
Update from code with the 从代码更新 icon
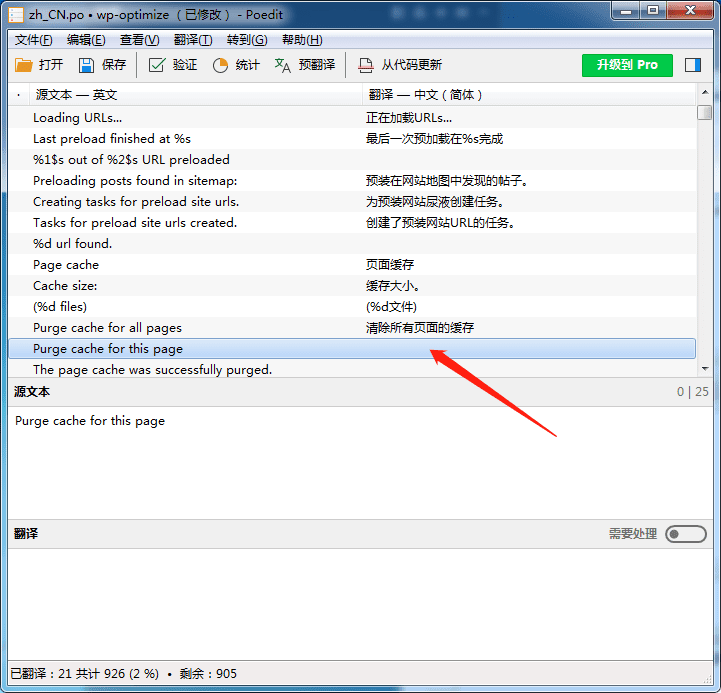click(x=366, y=65)
